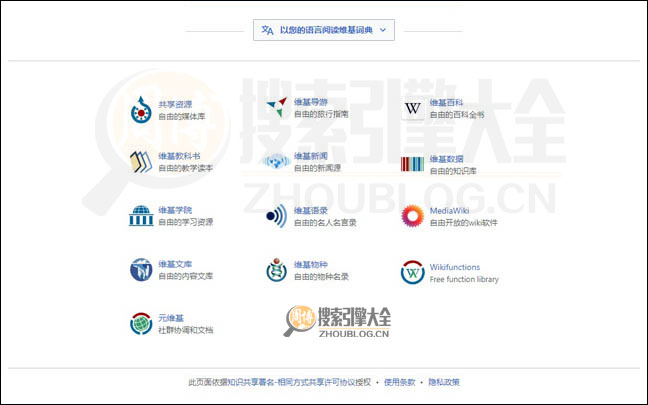
Task: Click the Free function library text
Action: point(464,279)
